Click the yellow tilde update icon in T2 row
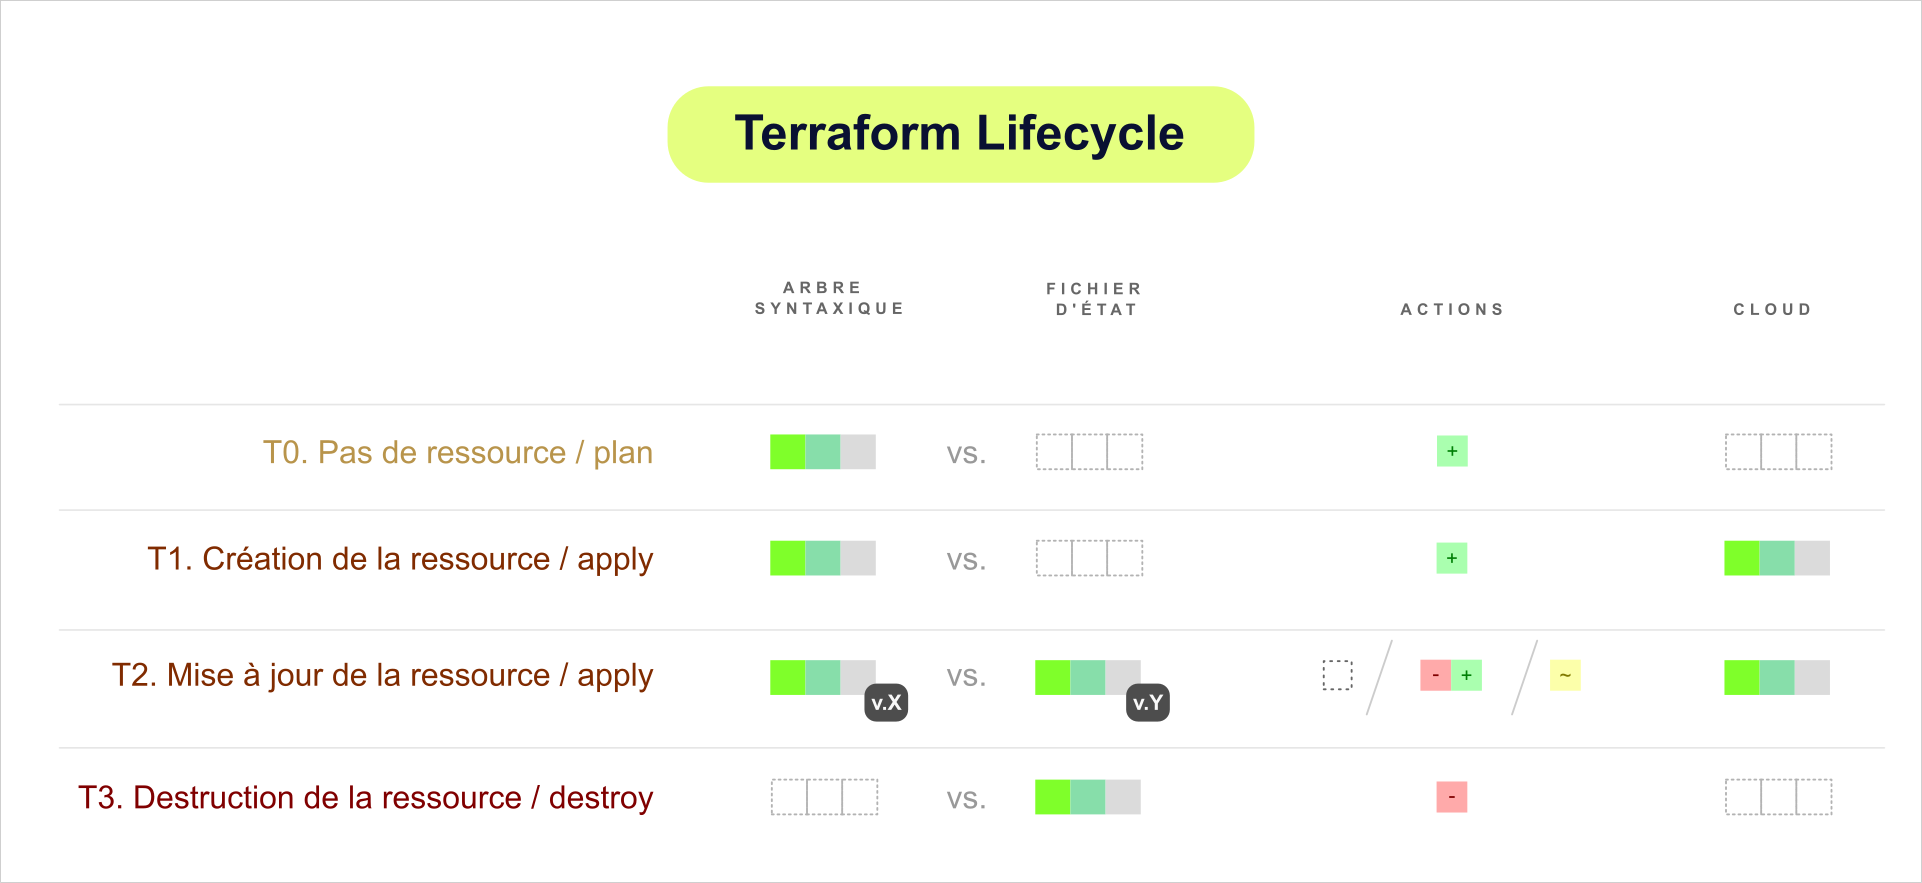1922x883 pixels. click(x=1565, y=676)
